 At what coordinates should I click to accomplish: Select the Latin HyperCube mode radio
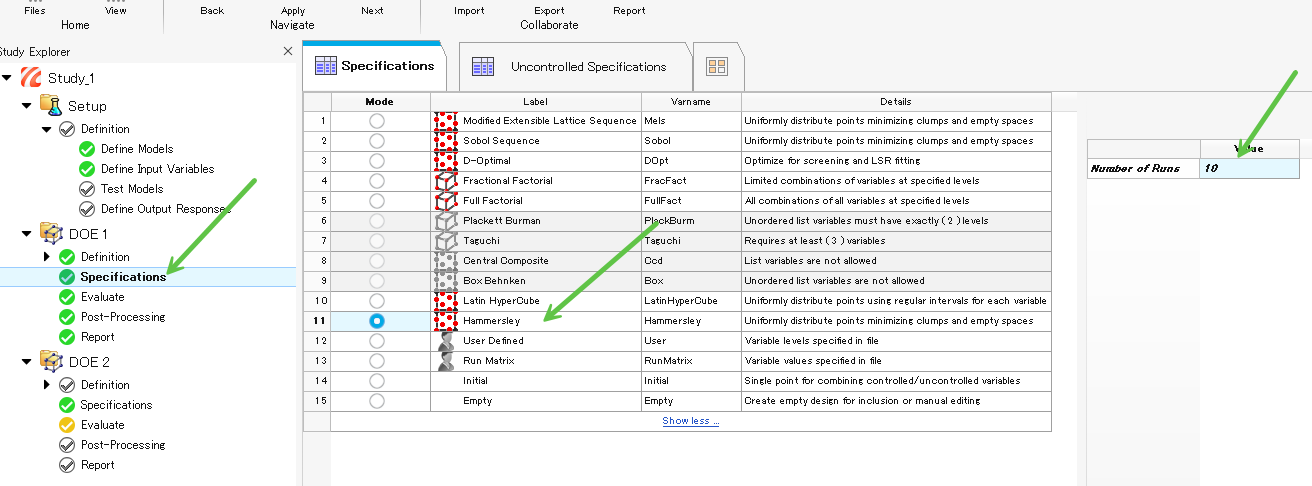[376, 301]
